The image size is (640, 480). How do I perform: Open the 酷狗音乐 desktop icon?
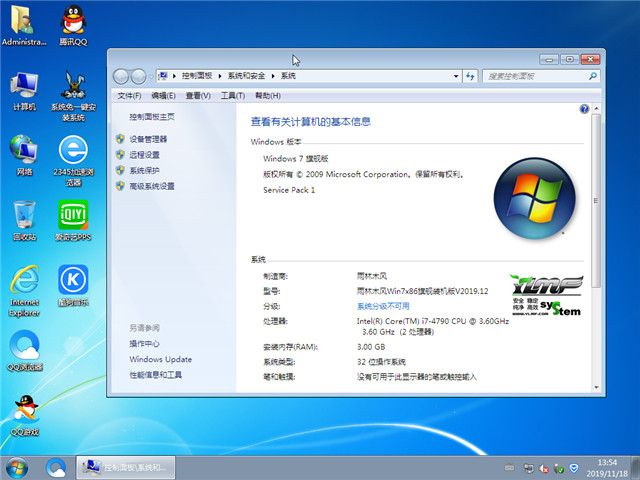(x=72, y=282)
